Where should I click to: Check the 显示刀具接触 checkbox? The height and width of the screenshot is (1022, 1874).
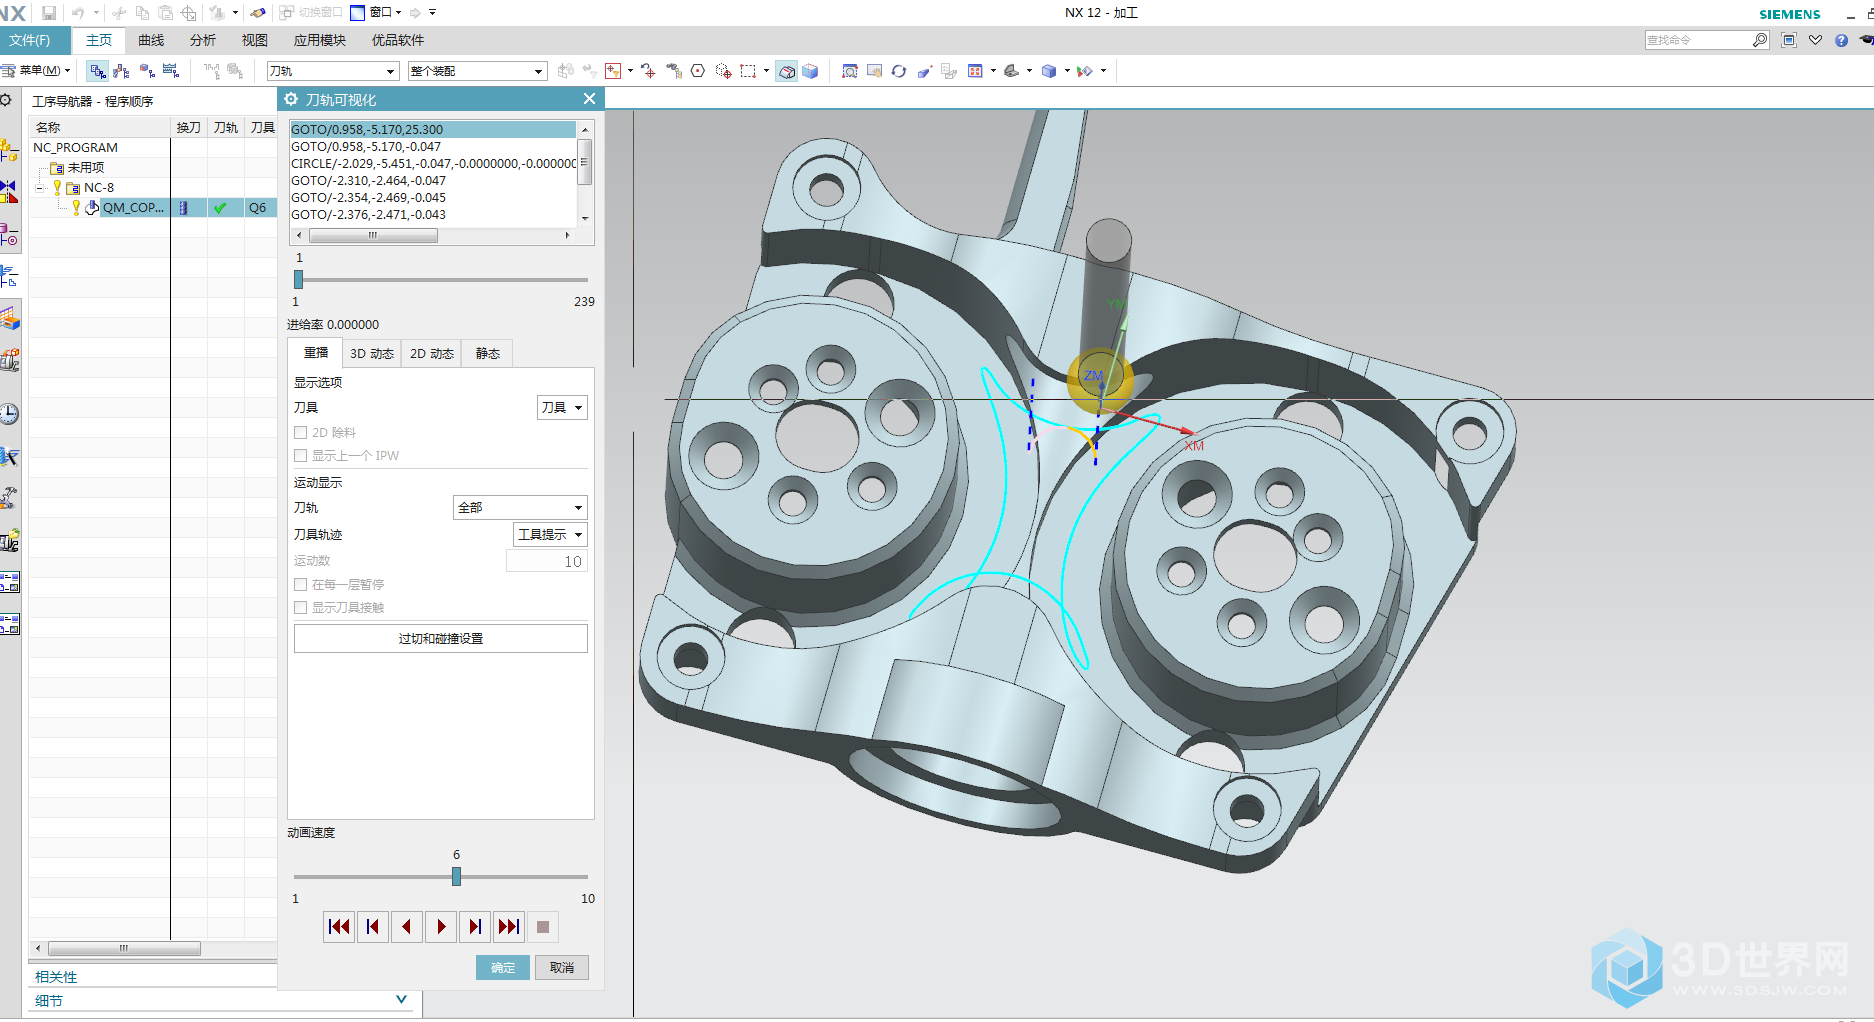(300, 607)
